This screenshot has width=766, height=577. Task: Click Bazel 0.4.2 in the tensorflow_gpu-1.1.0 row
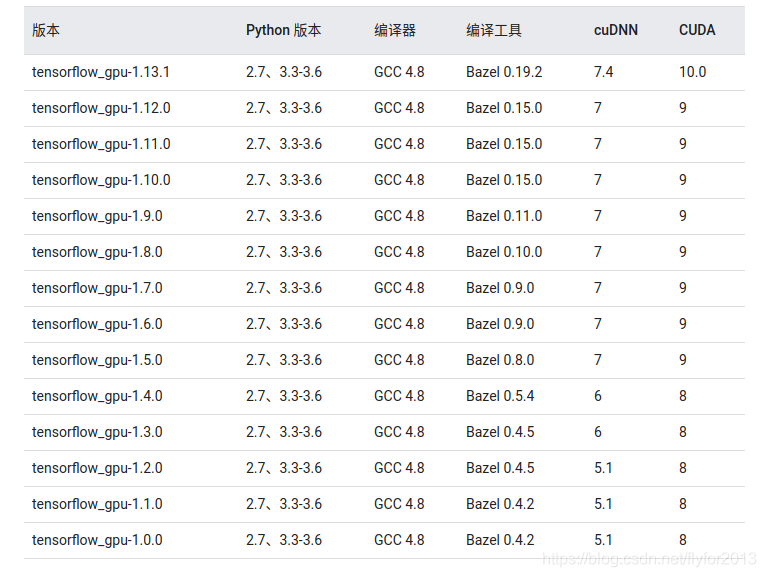(x=500, y=504)
